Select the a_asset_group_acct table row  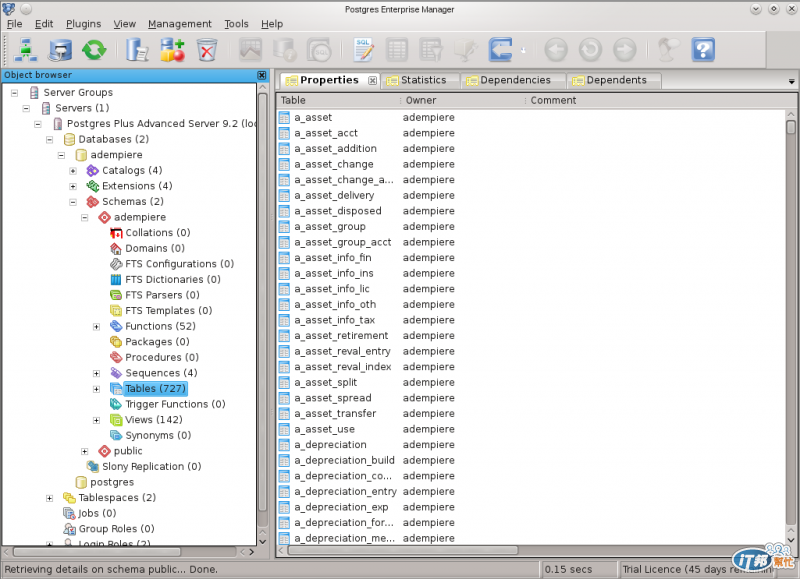tap(342, 242)
